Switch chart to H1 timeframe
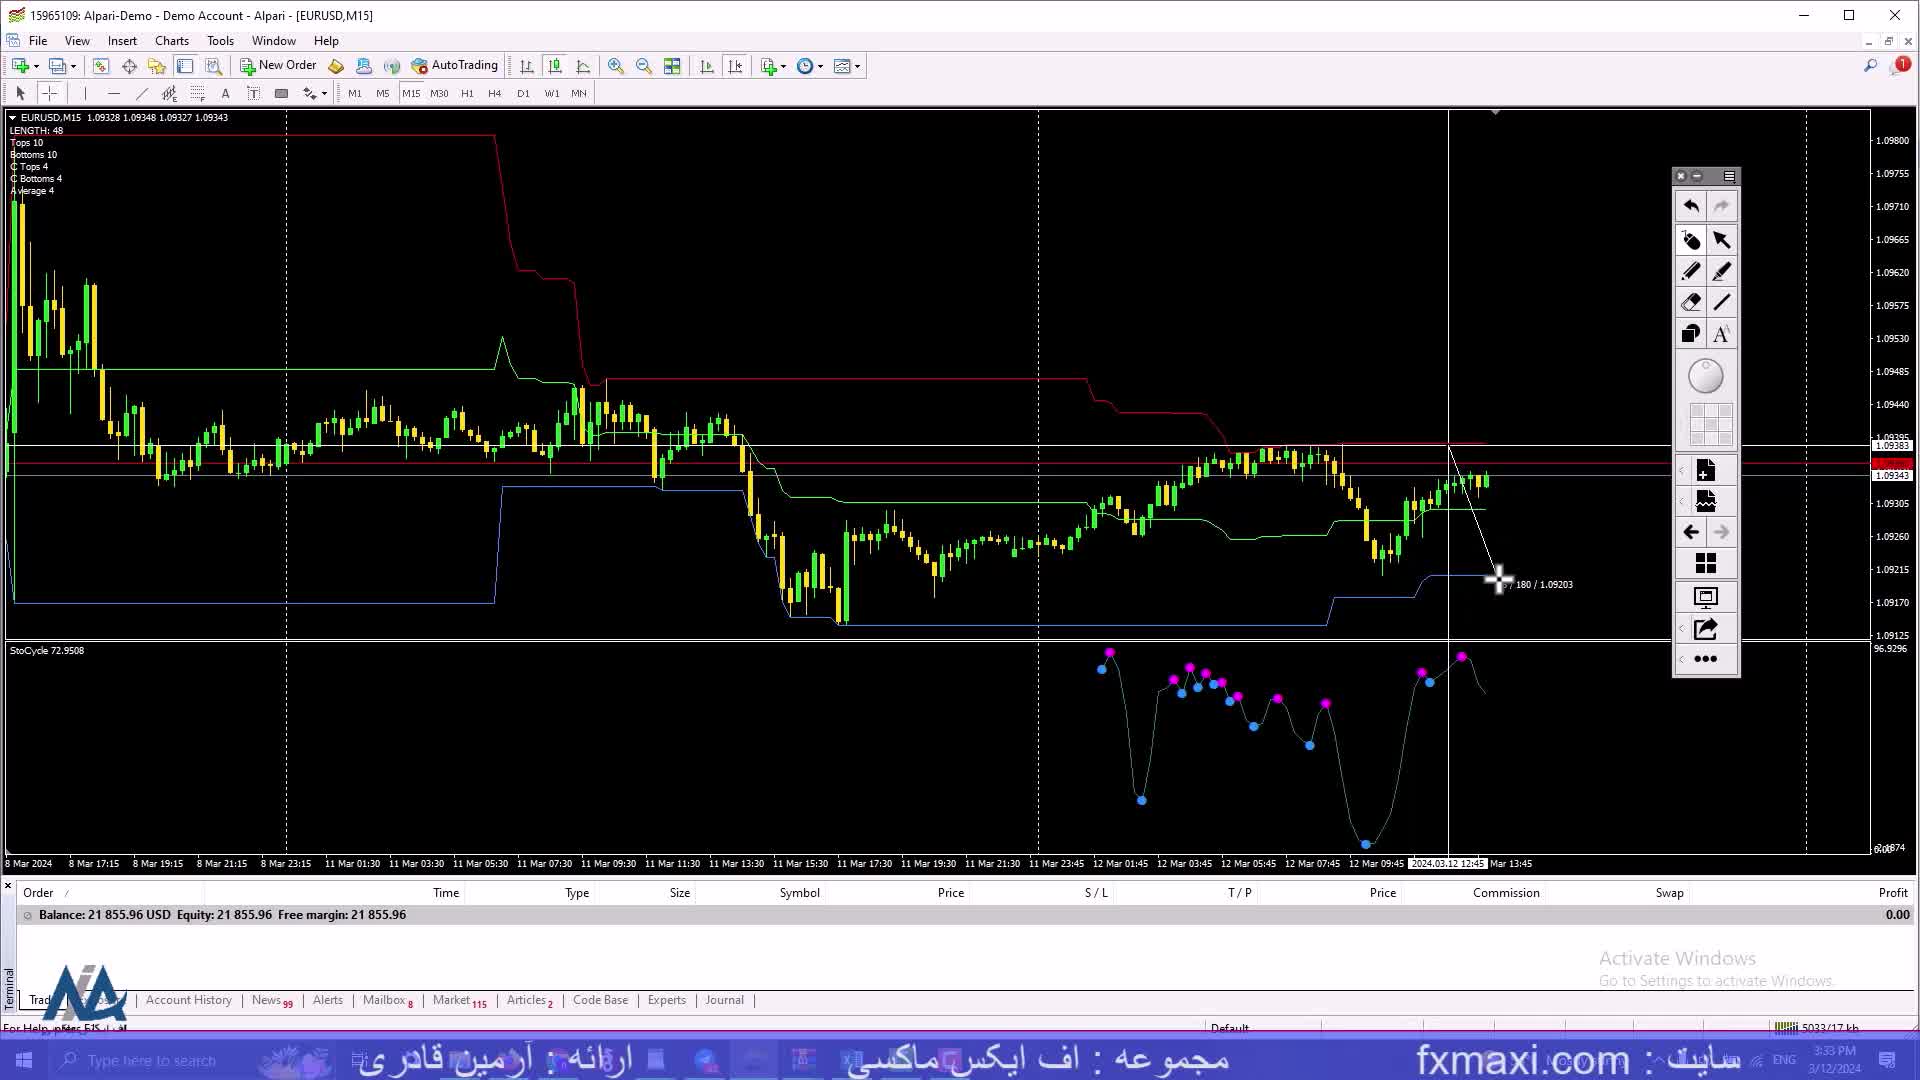The height and width of the screenshot is (1080, 1920). click(x=467, y=93)
